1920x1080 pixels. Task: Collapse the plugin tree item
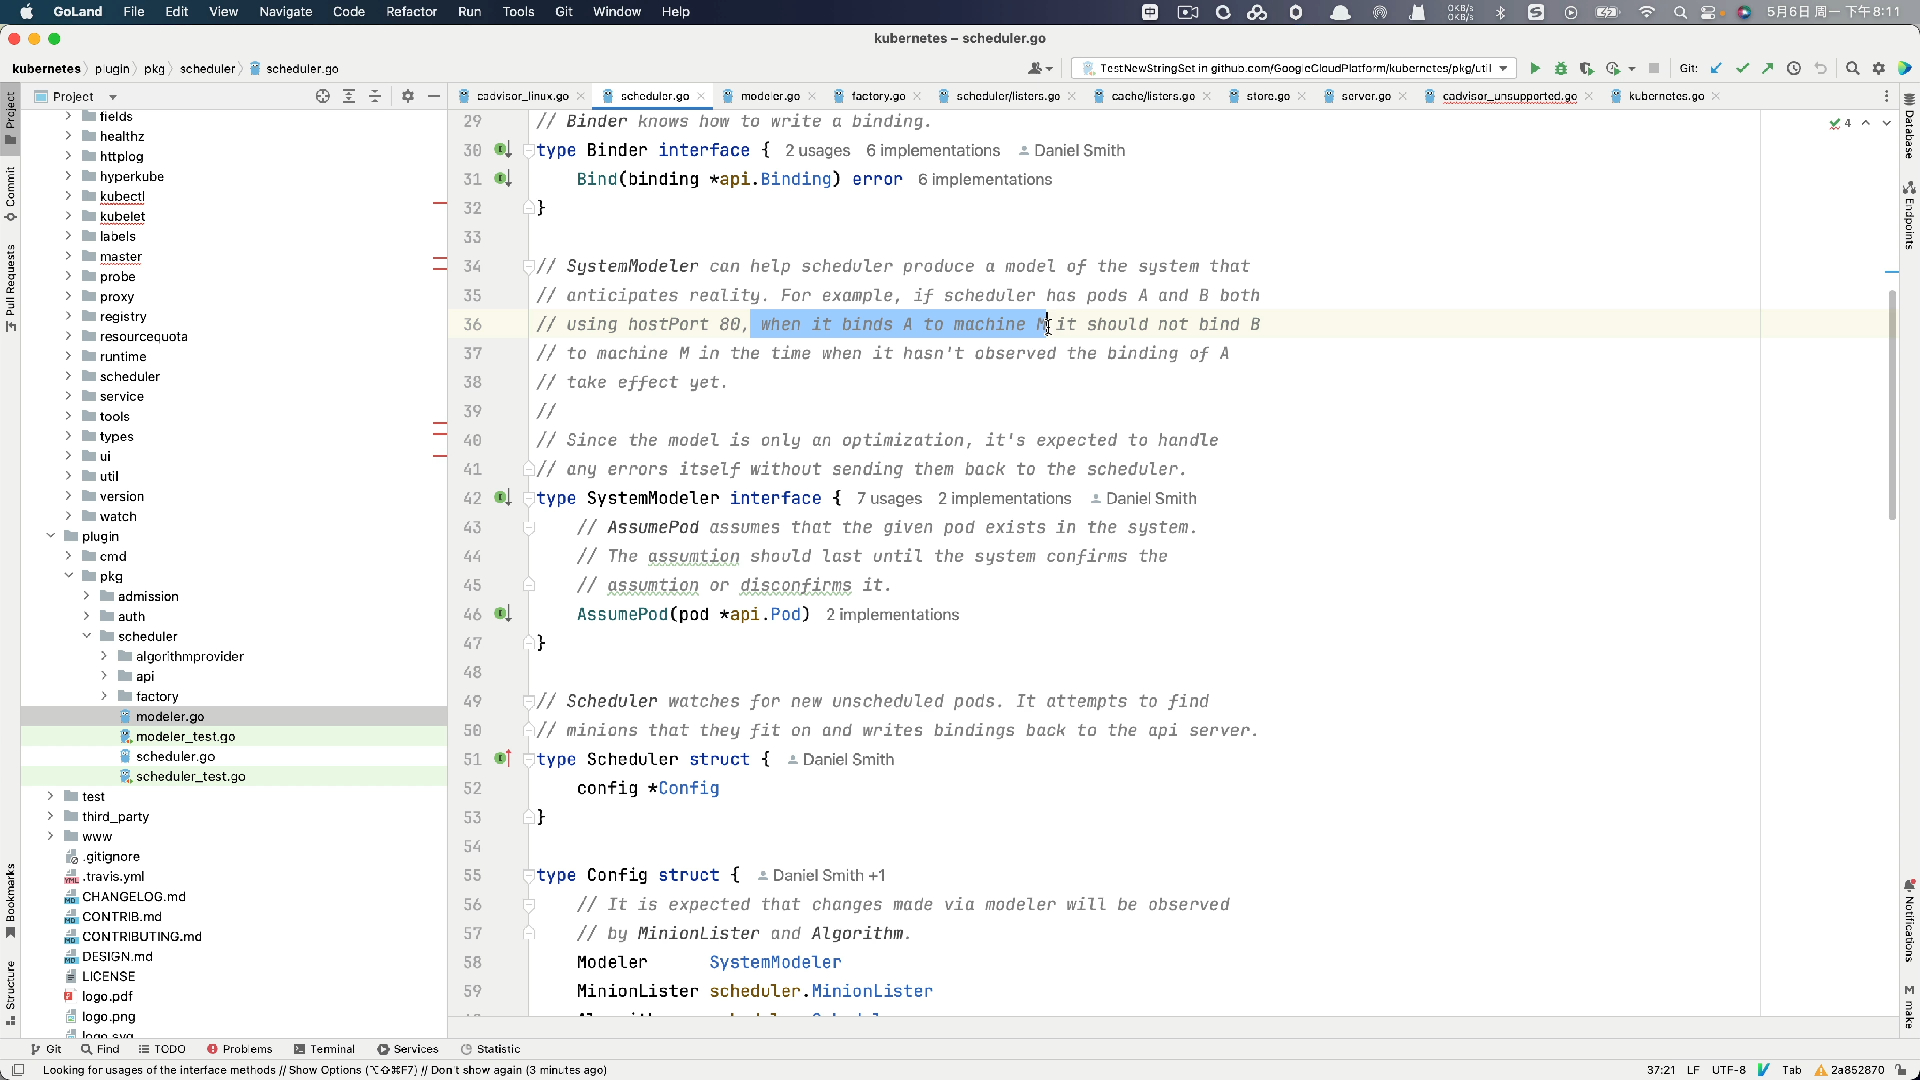tap(49, 535)
